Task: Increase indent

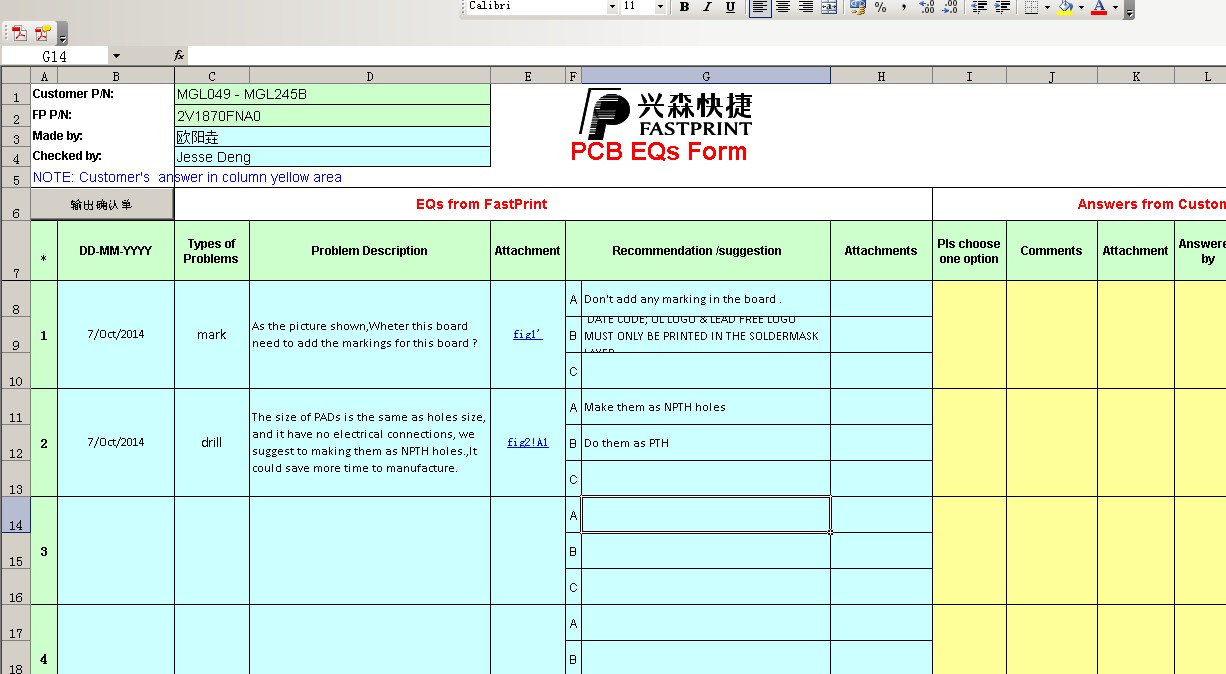Action: coord(1002,7)
